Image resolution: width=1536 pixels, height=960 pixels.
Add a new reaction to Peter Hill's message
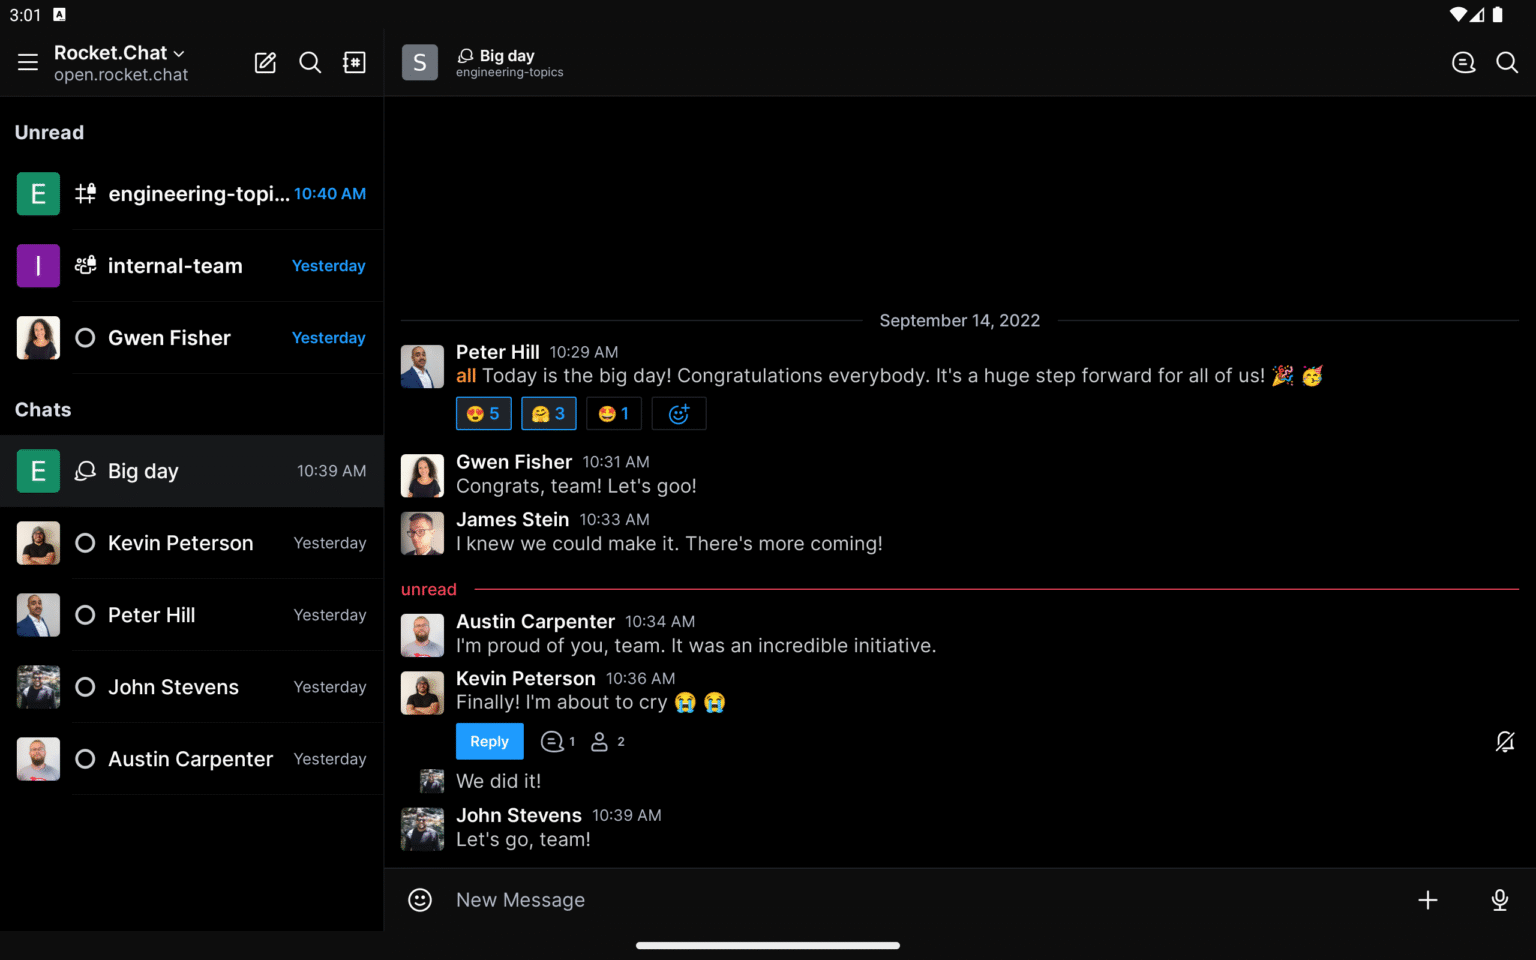coord(679,413)
